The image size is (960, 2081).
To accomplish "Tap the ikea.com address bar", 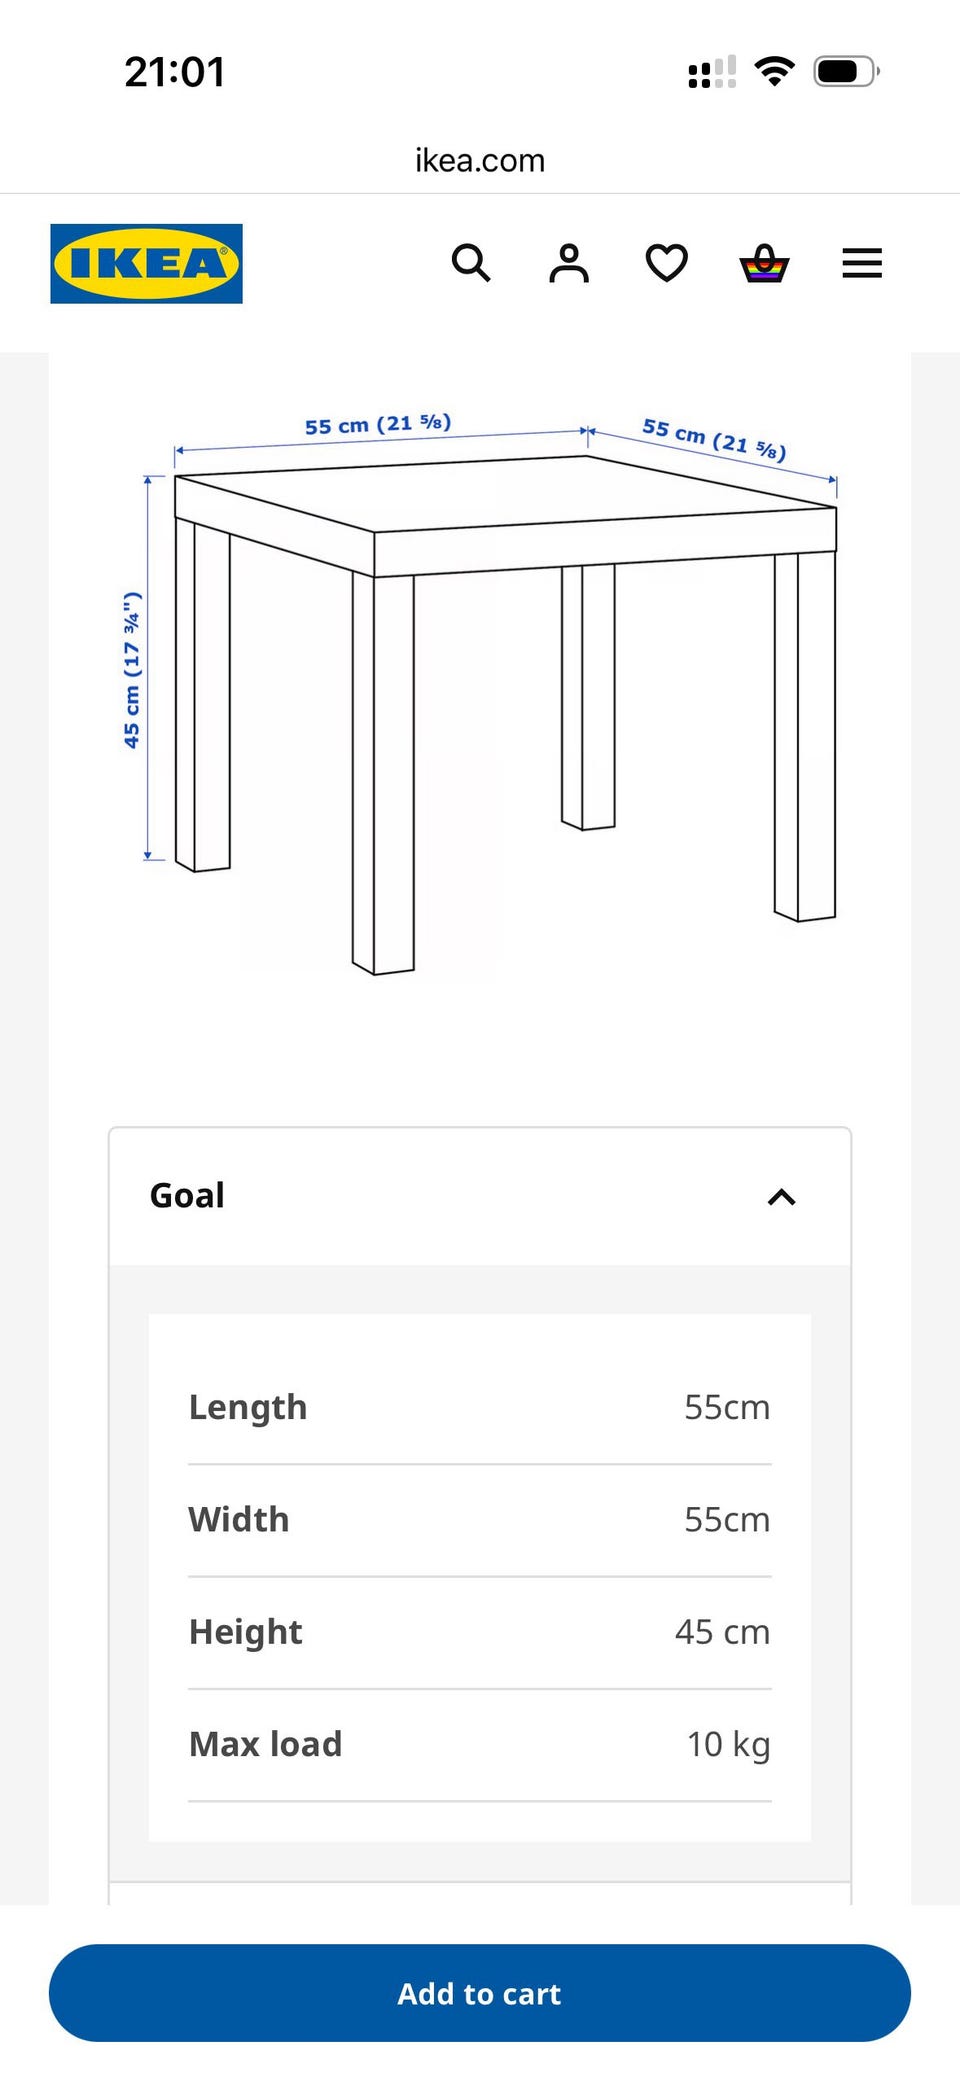I will point(480,160).
